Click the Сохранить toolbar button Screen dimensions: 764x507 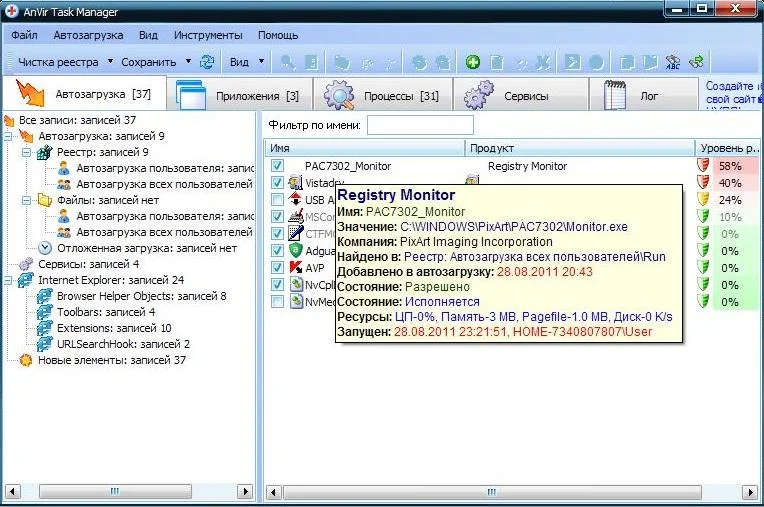(x=149, y=62)
